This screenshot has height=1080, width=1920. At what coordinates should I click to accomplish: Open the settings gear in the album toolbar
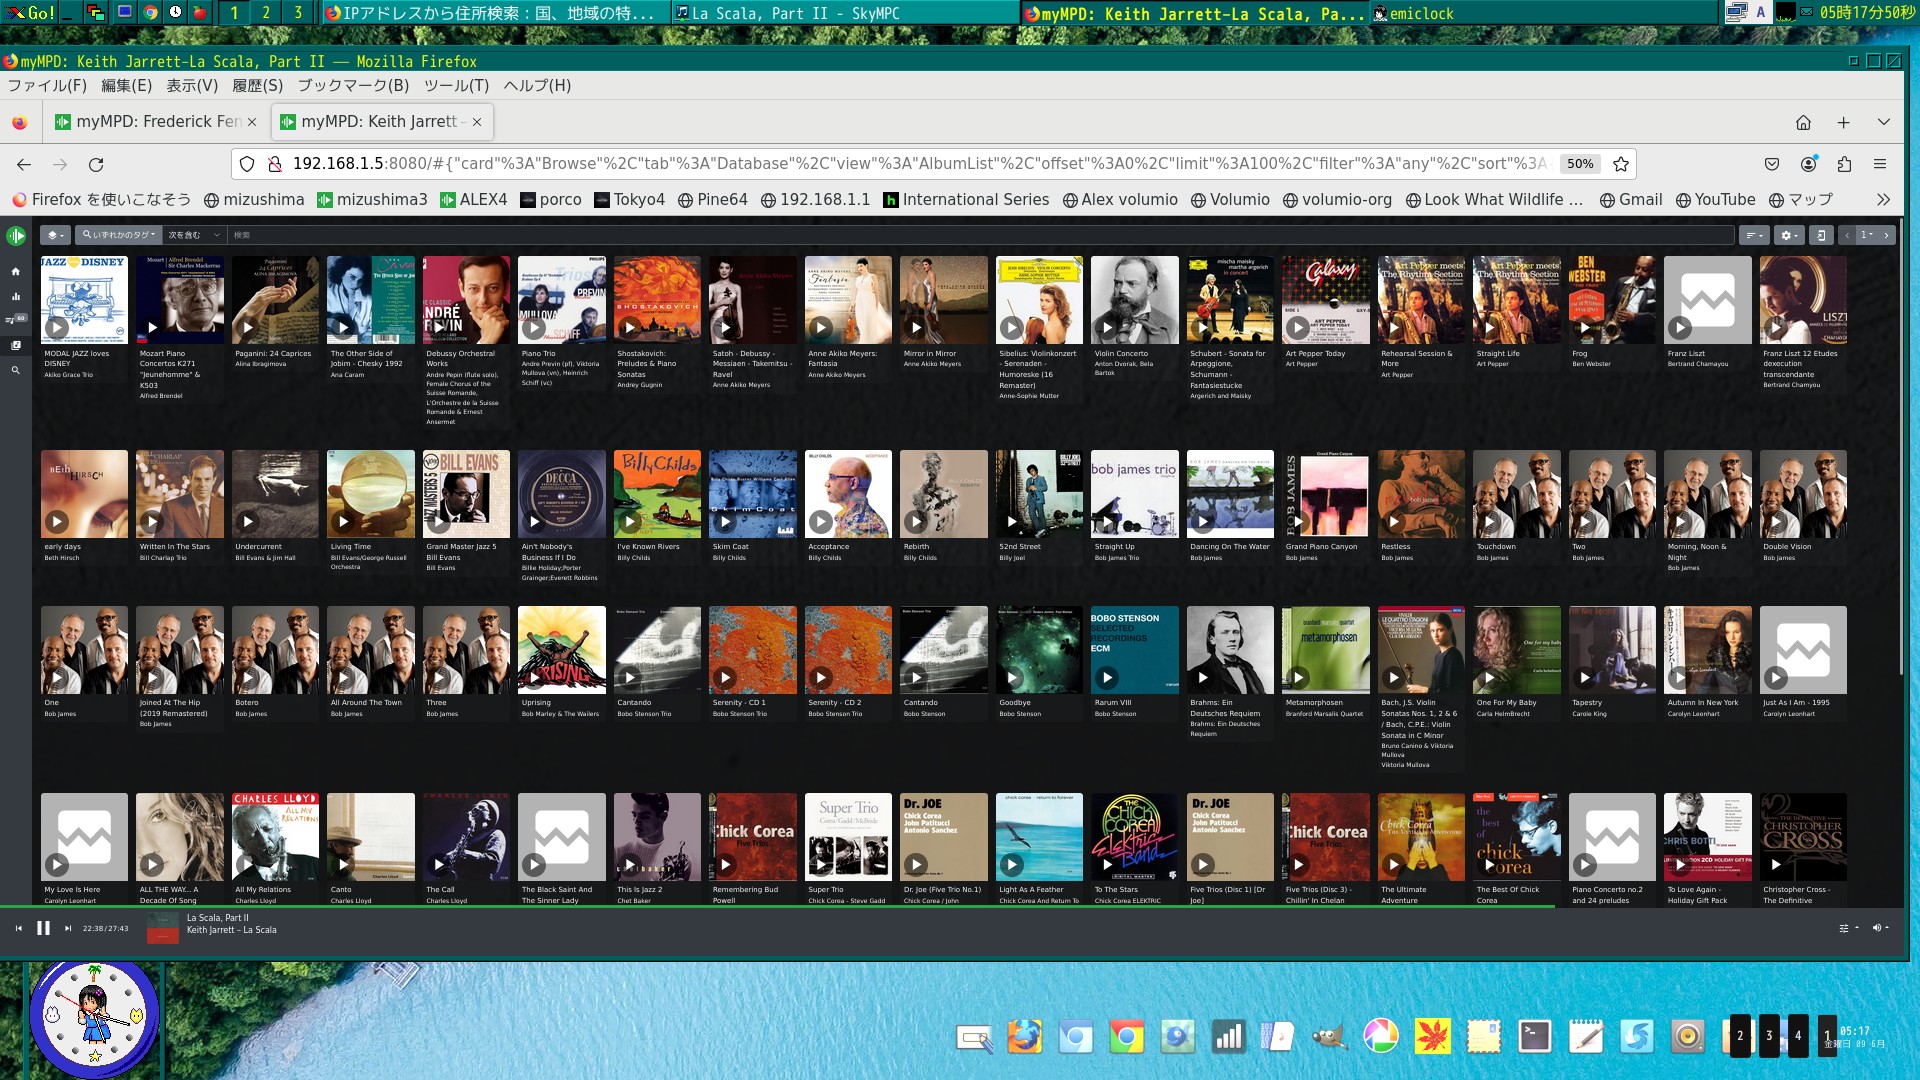coord(1788,235)
